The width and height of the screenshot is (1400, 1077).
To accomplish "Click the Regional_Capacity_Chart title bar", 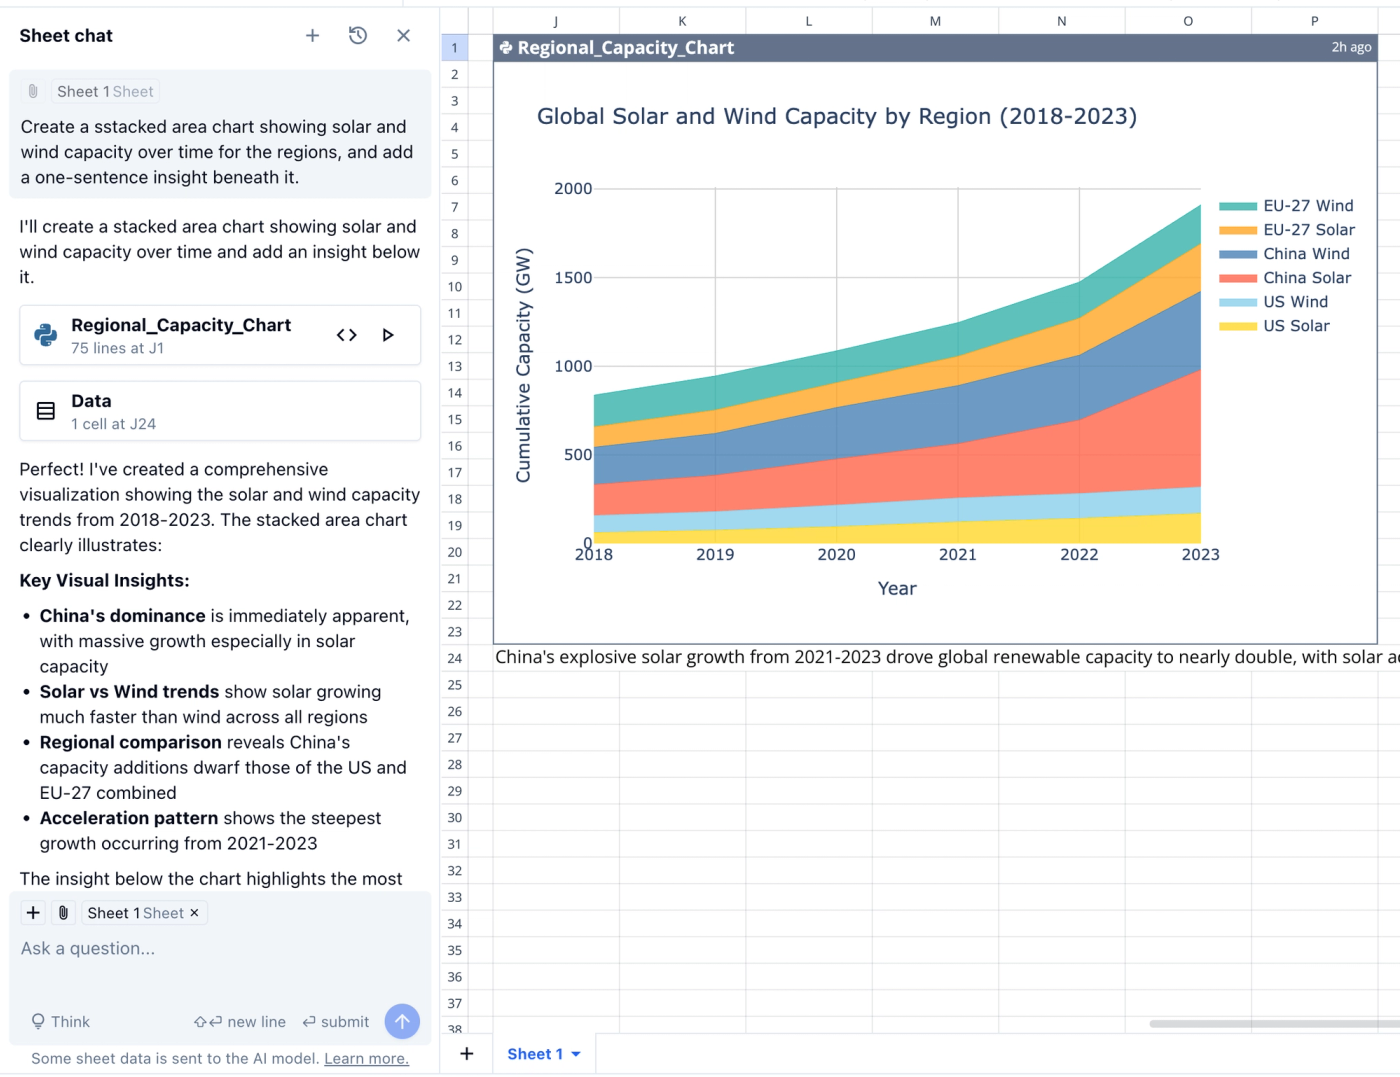I will (x=628, y=47).
